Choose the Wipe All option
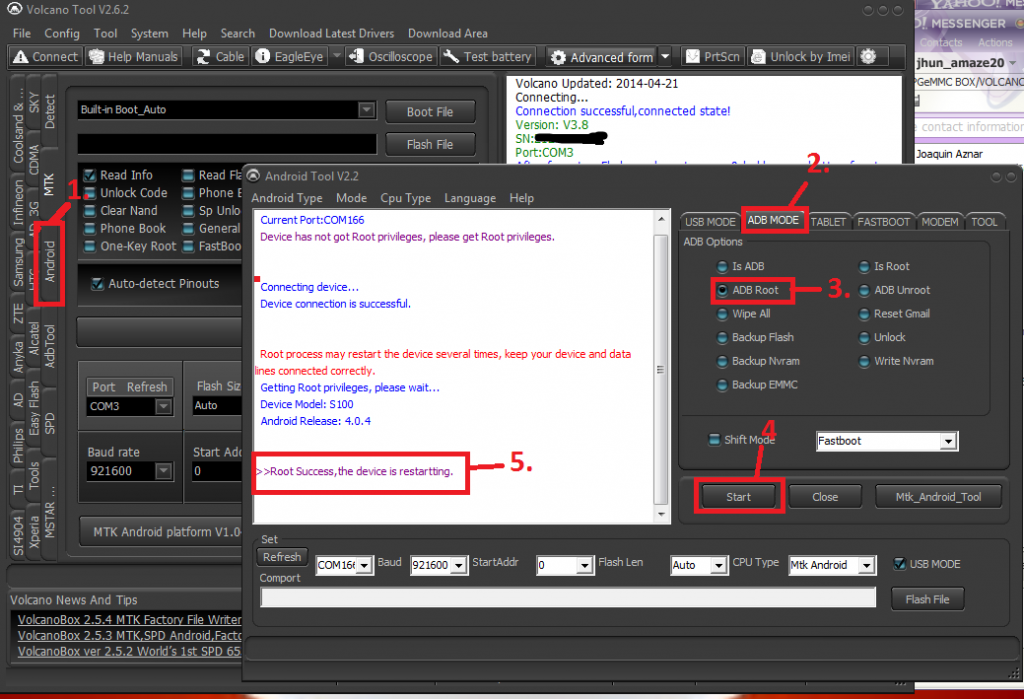Screen dimensions: 1024x699 [722, 314]
